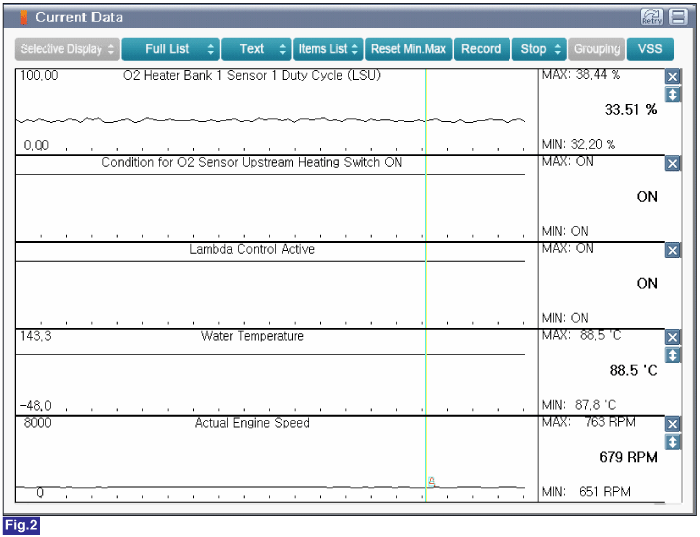Toggle scale arrows for Actual Engine Speed

672,442
